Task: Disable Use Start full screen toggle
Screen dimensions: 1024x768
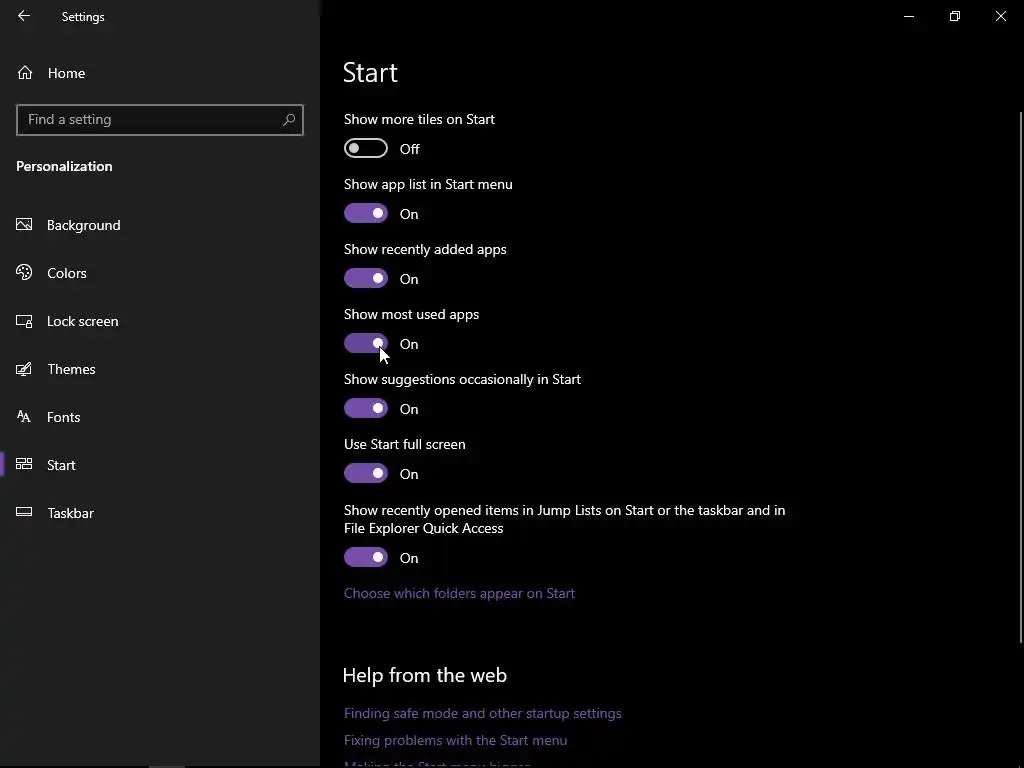Action: [366, 474]
